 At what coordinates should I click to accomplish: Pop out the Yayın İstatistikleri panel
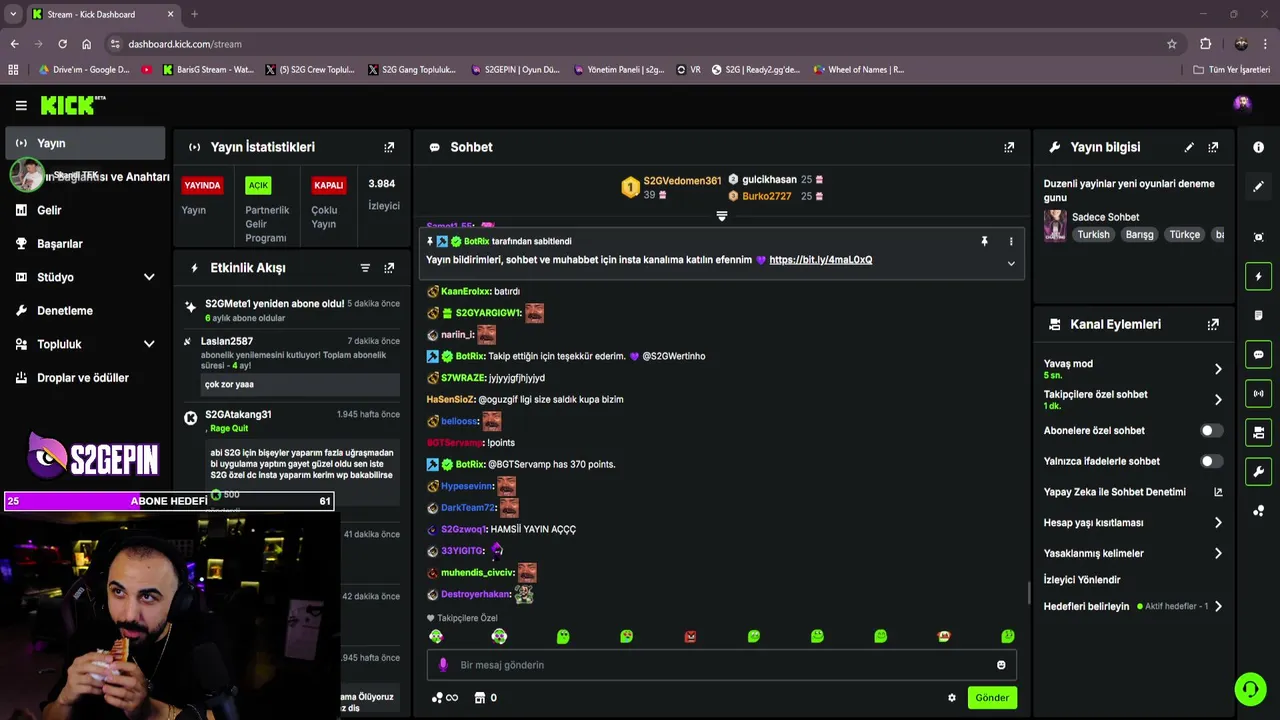(389, 147)
